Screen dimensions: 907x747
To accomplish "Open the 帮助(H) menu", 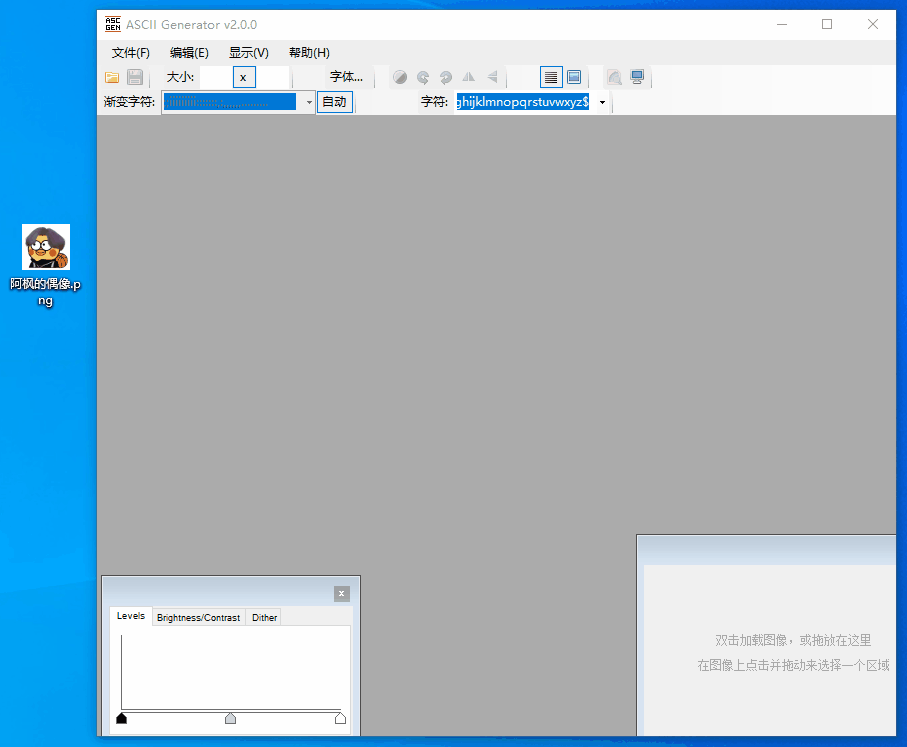I will click(x=309, y=53).
